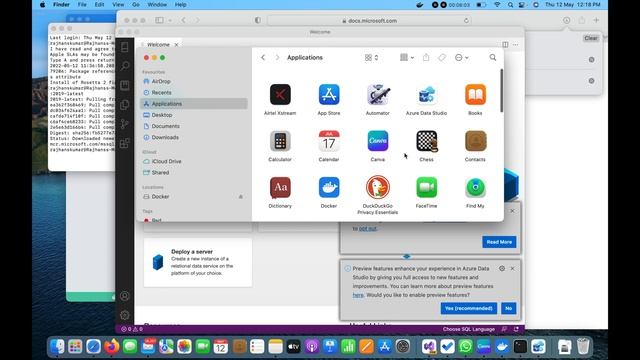This screenshot has height=360, width=640.
Task: Select Downloads in Finder sidebar
Action: 195,138
